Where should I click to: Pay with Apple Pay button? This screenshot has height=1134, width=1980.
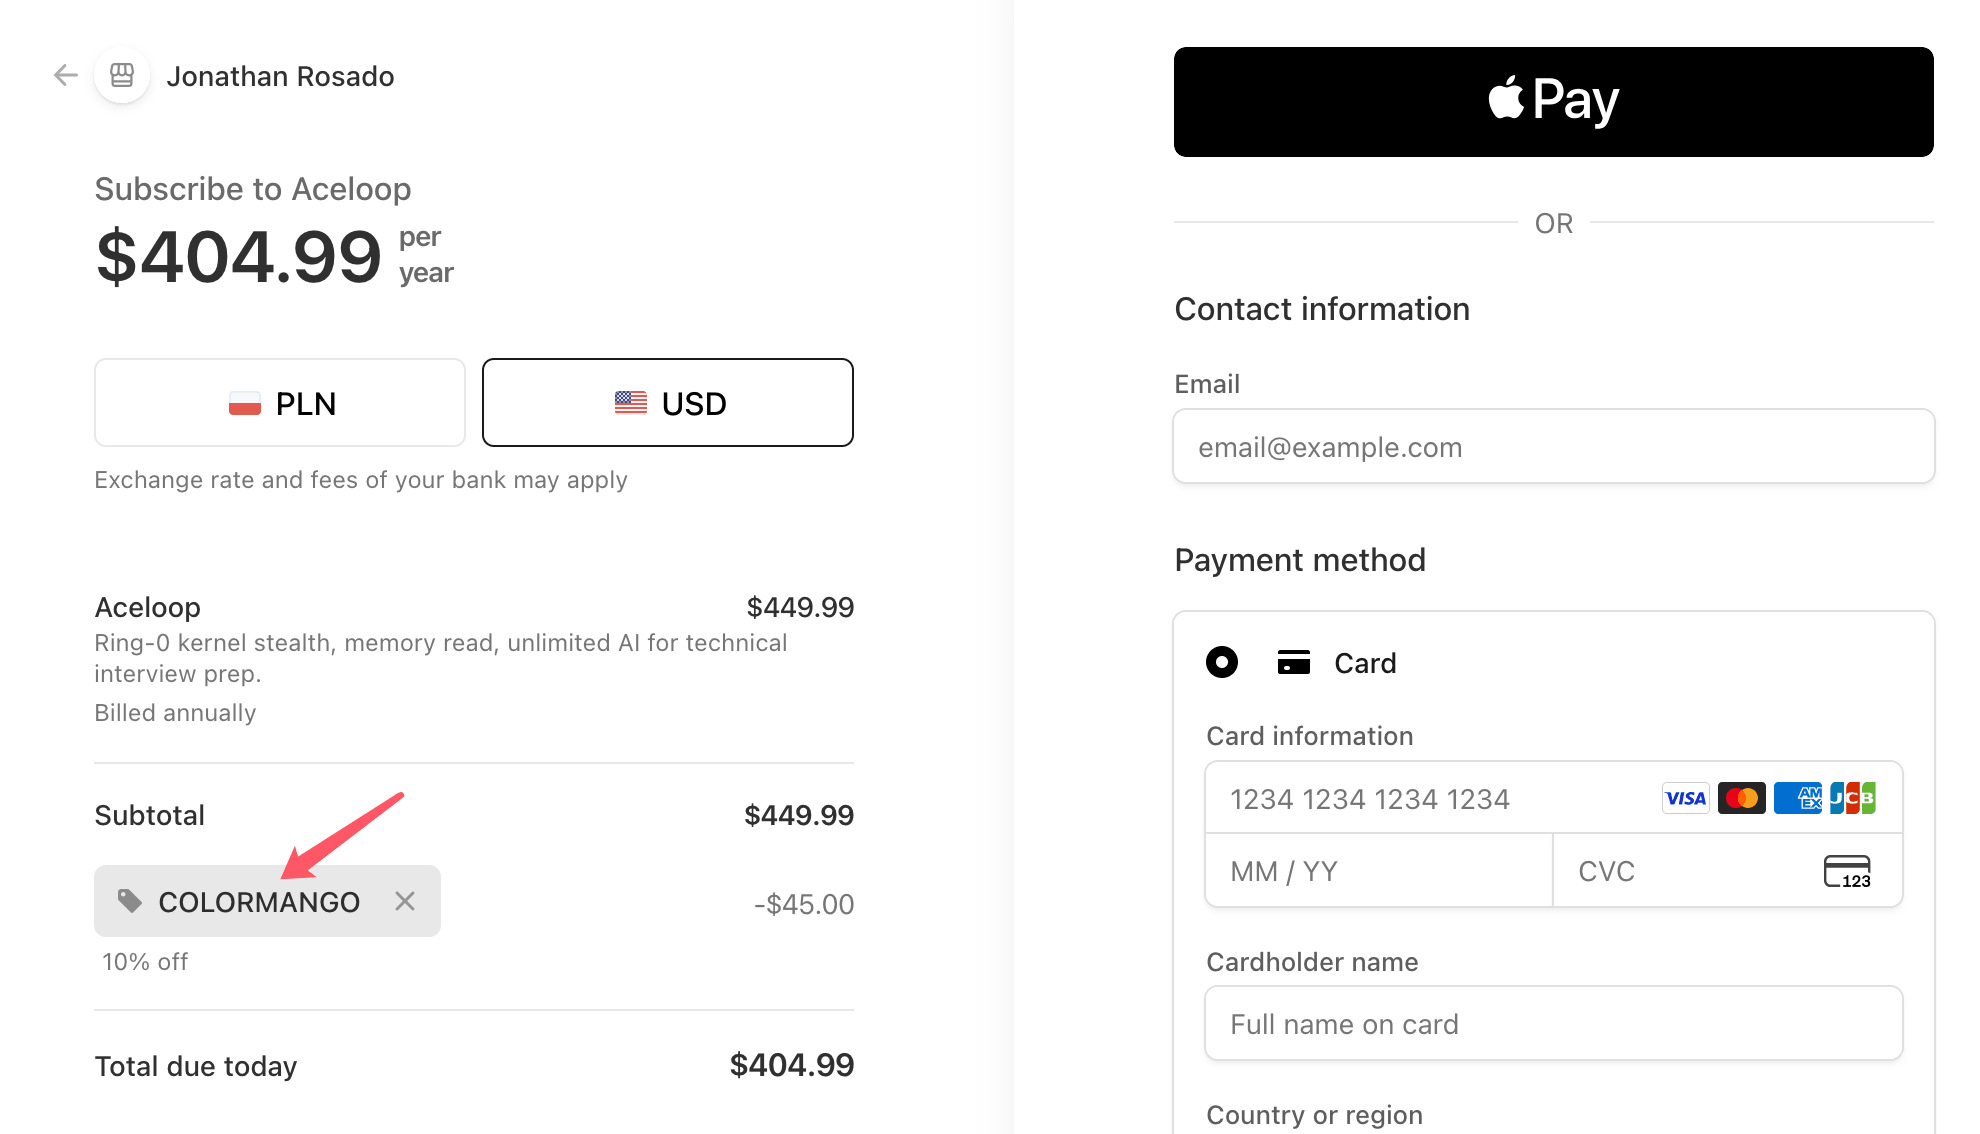(x=1553, y=102)
